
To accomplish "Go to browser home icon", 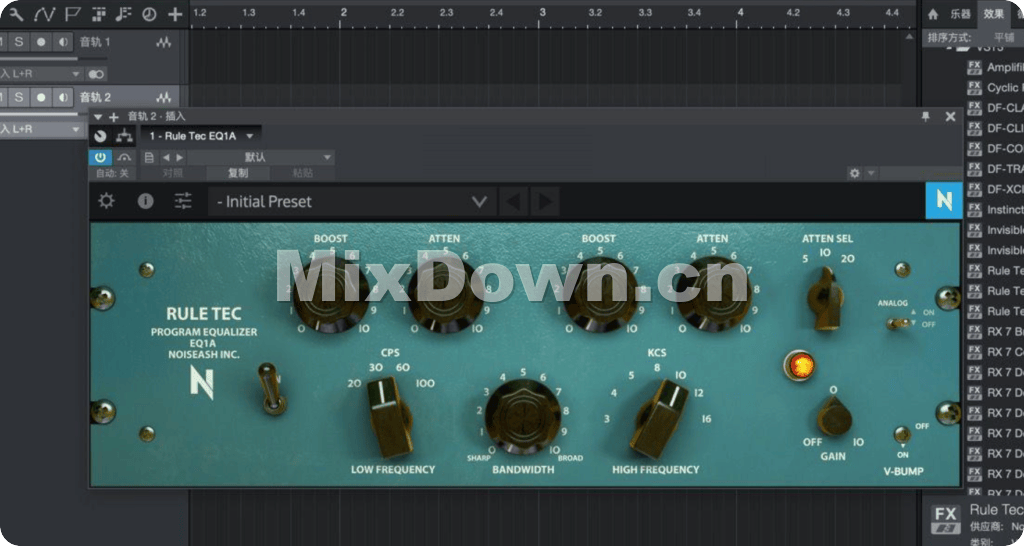I will click(933, 14).
